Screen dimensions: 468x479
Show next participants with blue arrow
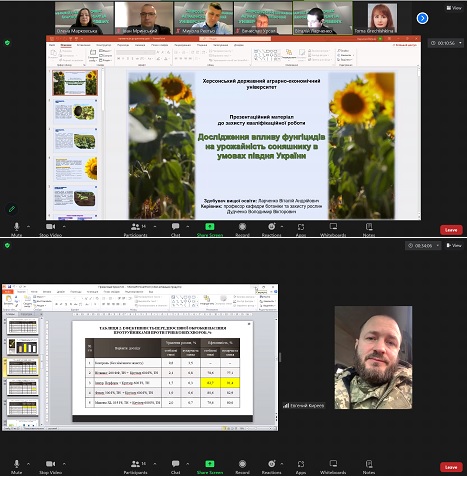(422, 18)
